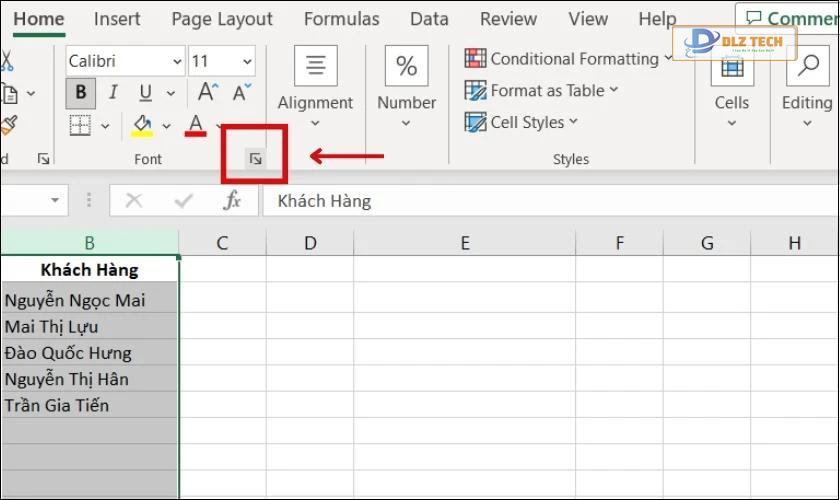Select column D header
840x500 pixels.
click(x=310, y=243)
